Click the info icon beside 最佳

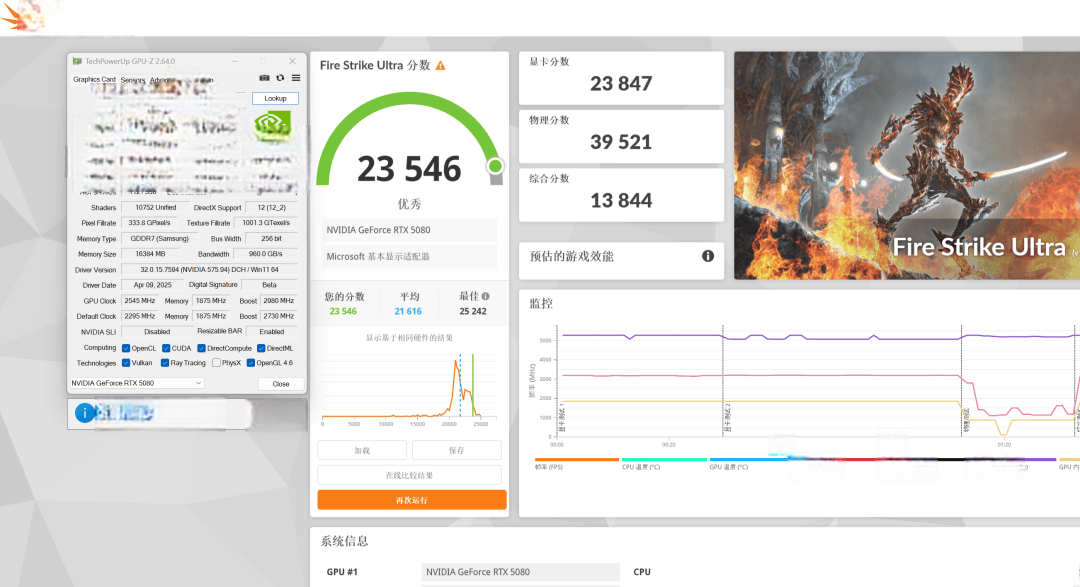click(x=486, y=296)
